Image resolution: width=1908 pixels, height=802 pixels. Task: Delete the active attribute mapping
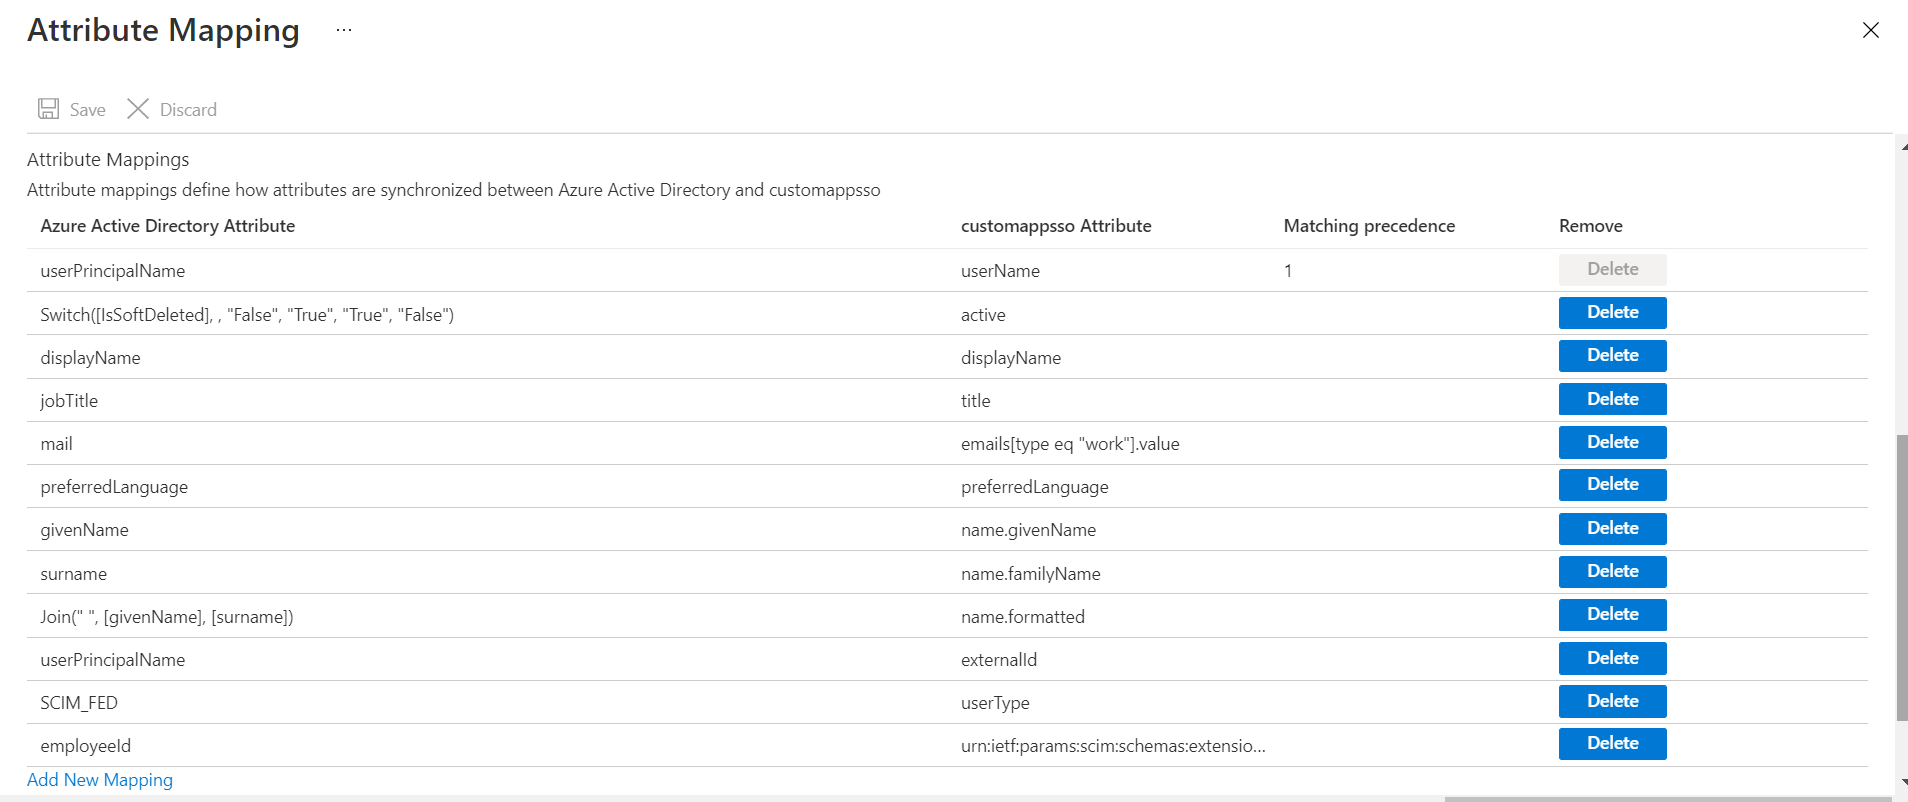(1612, 312)
